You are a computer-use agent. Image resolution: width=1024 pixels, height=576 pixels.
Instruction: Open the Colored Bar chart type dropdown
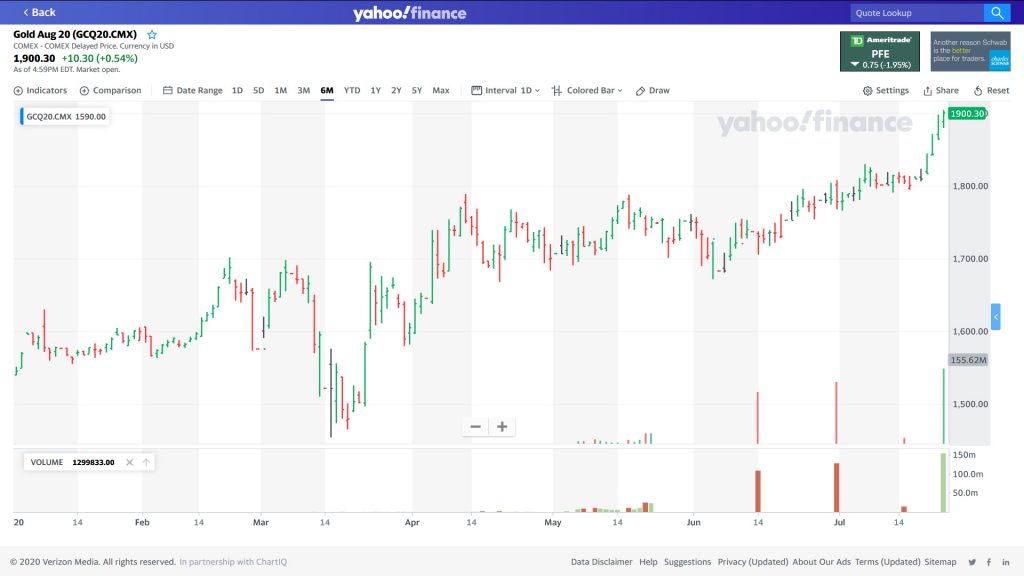(x=587, y=90)
